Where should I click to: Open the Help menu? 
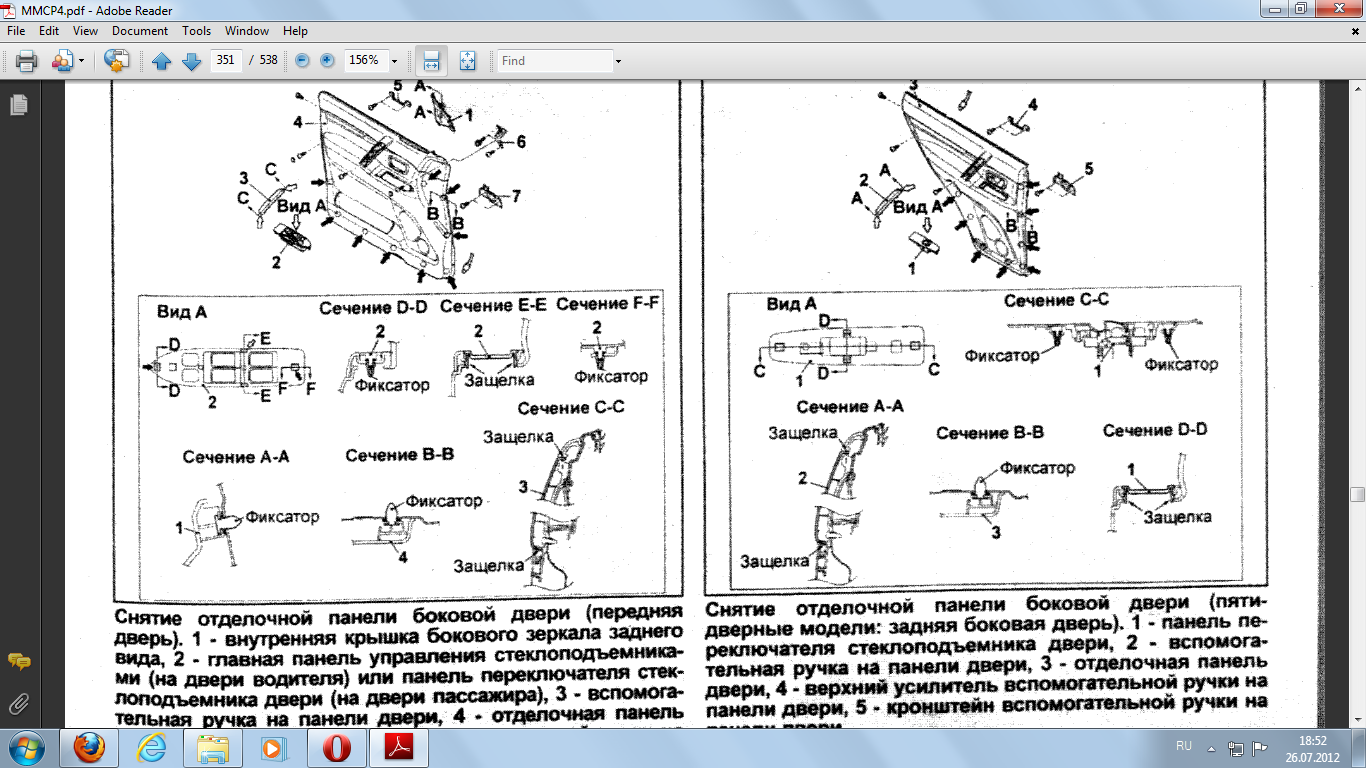coord(295,31)
